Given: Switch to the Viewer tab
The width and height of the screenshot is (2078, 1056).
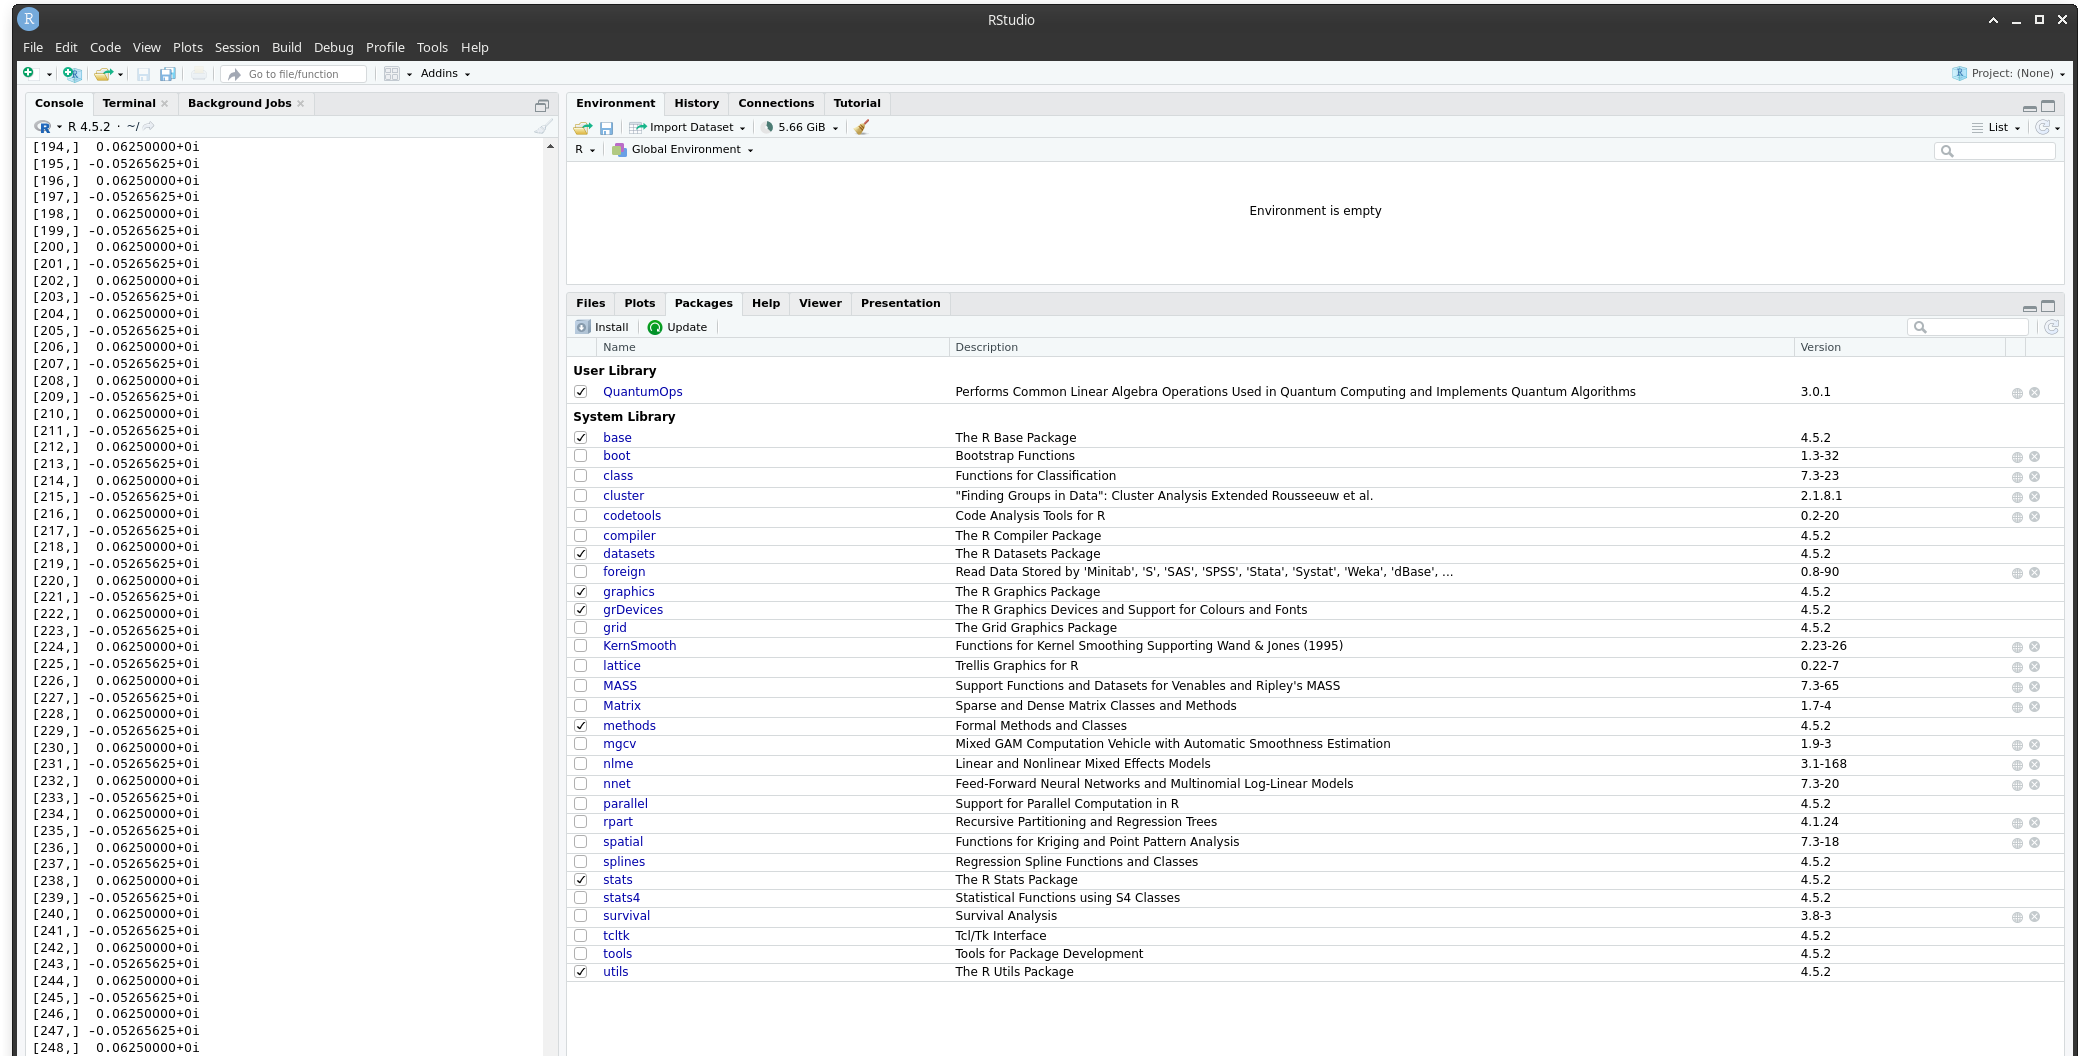Looking at the screenshot, I should [x=820, y=303].
